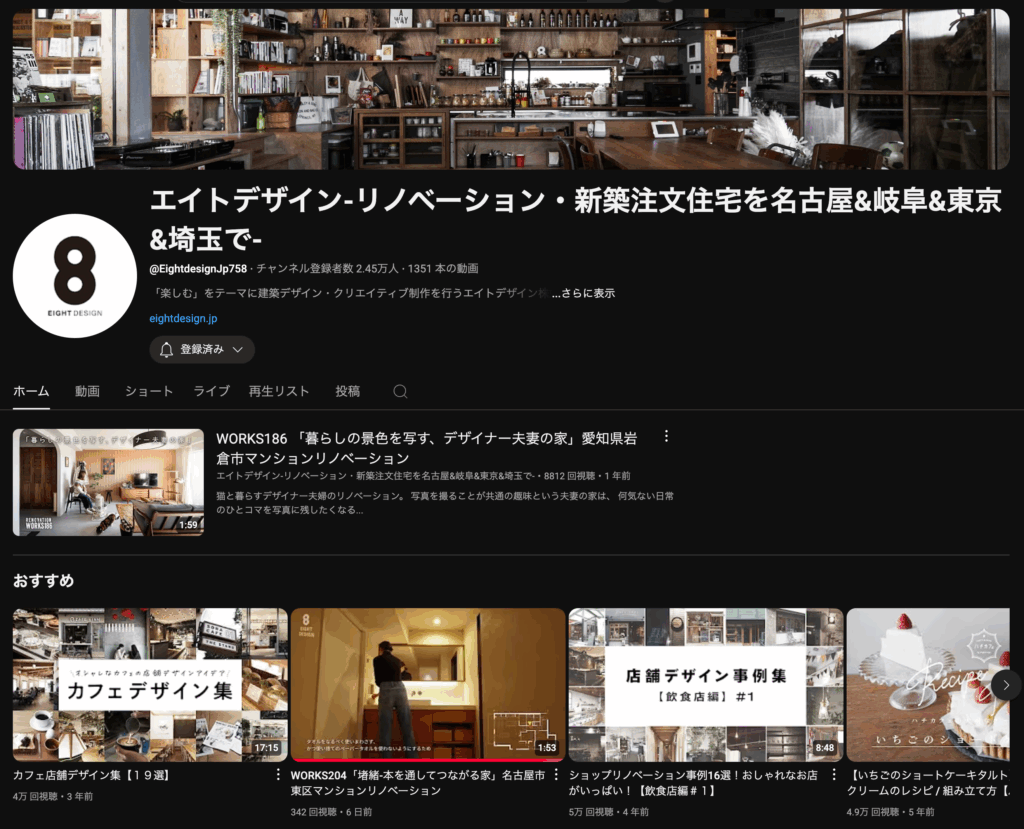Open the ショート tab

(149, 391)
